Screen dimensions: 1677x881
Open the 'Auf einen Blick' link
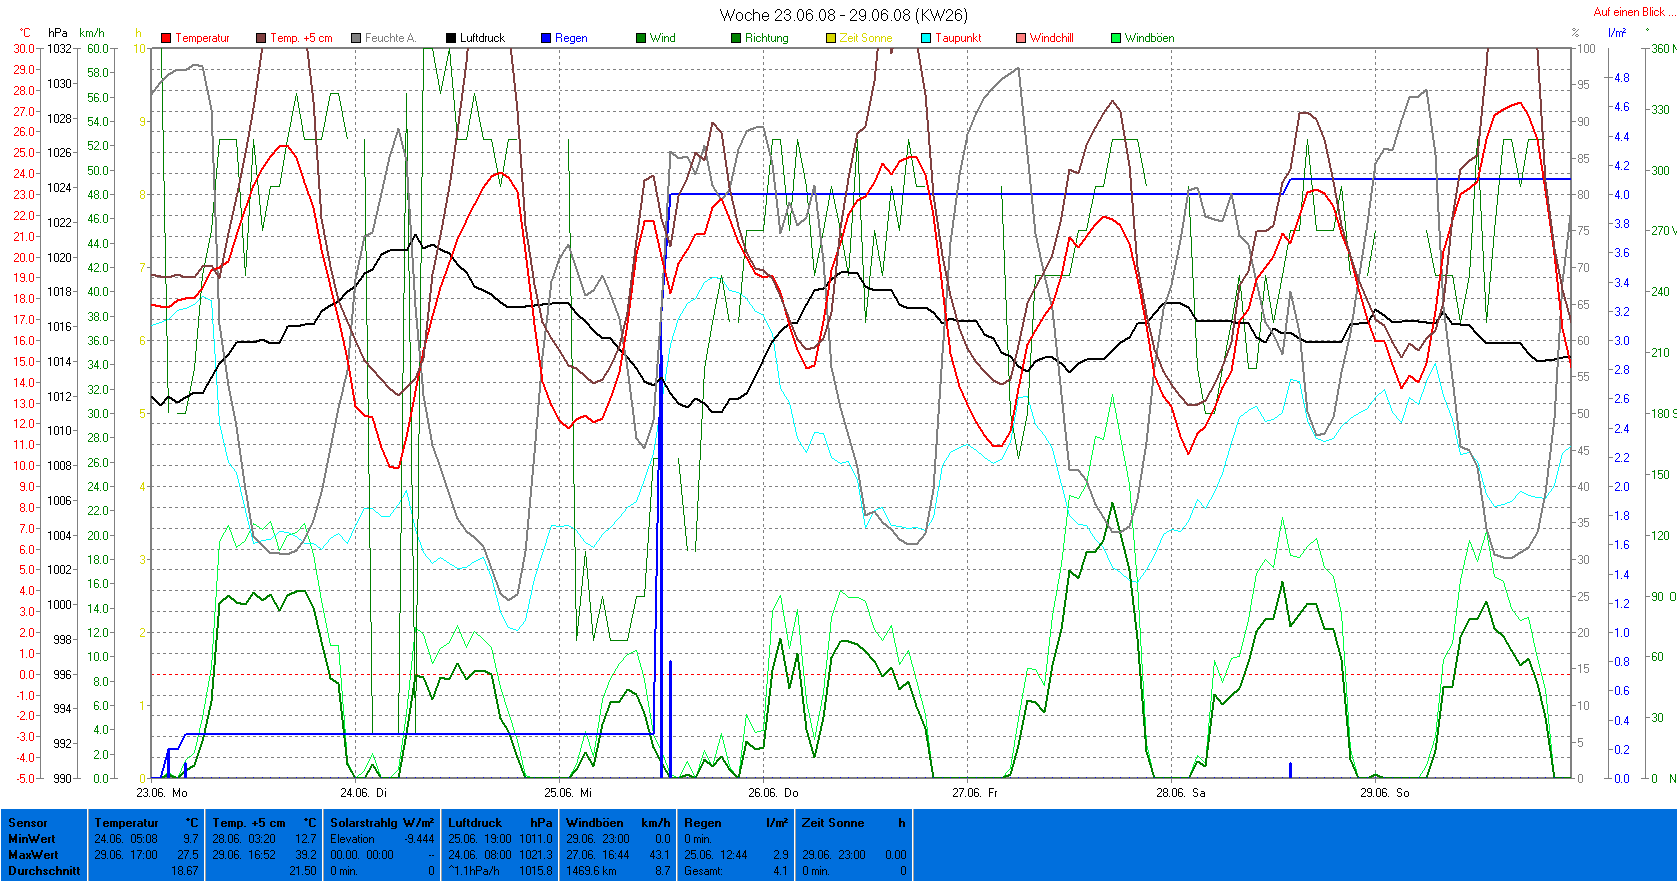coord(1629,12)
